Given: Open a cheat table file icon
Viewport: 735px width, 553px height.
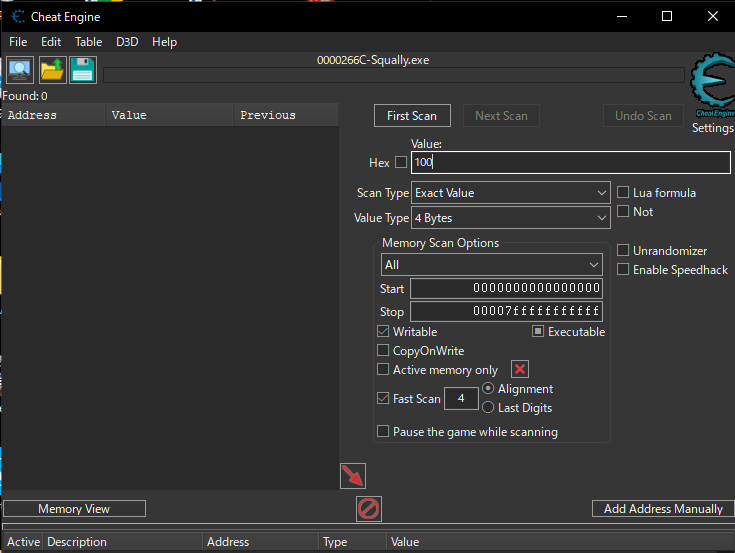Looking at the screenshot, I should pos(52,70).
